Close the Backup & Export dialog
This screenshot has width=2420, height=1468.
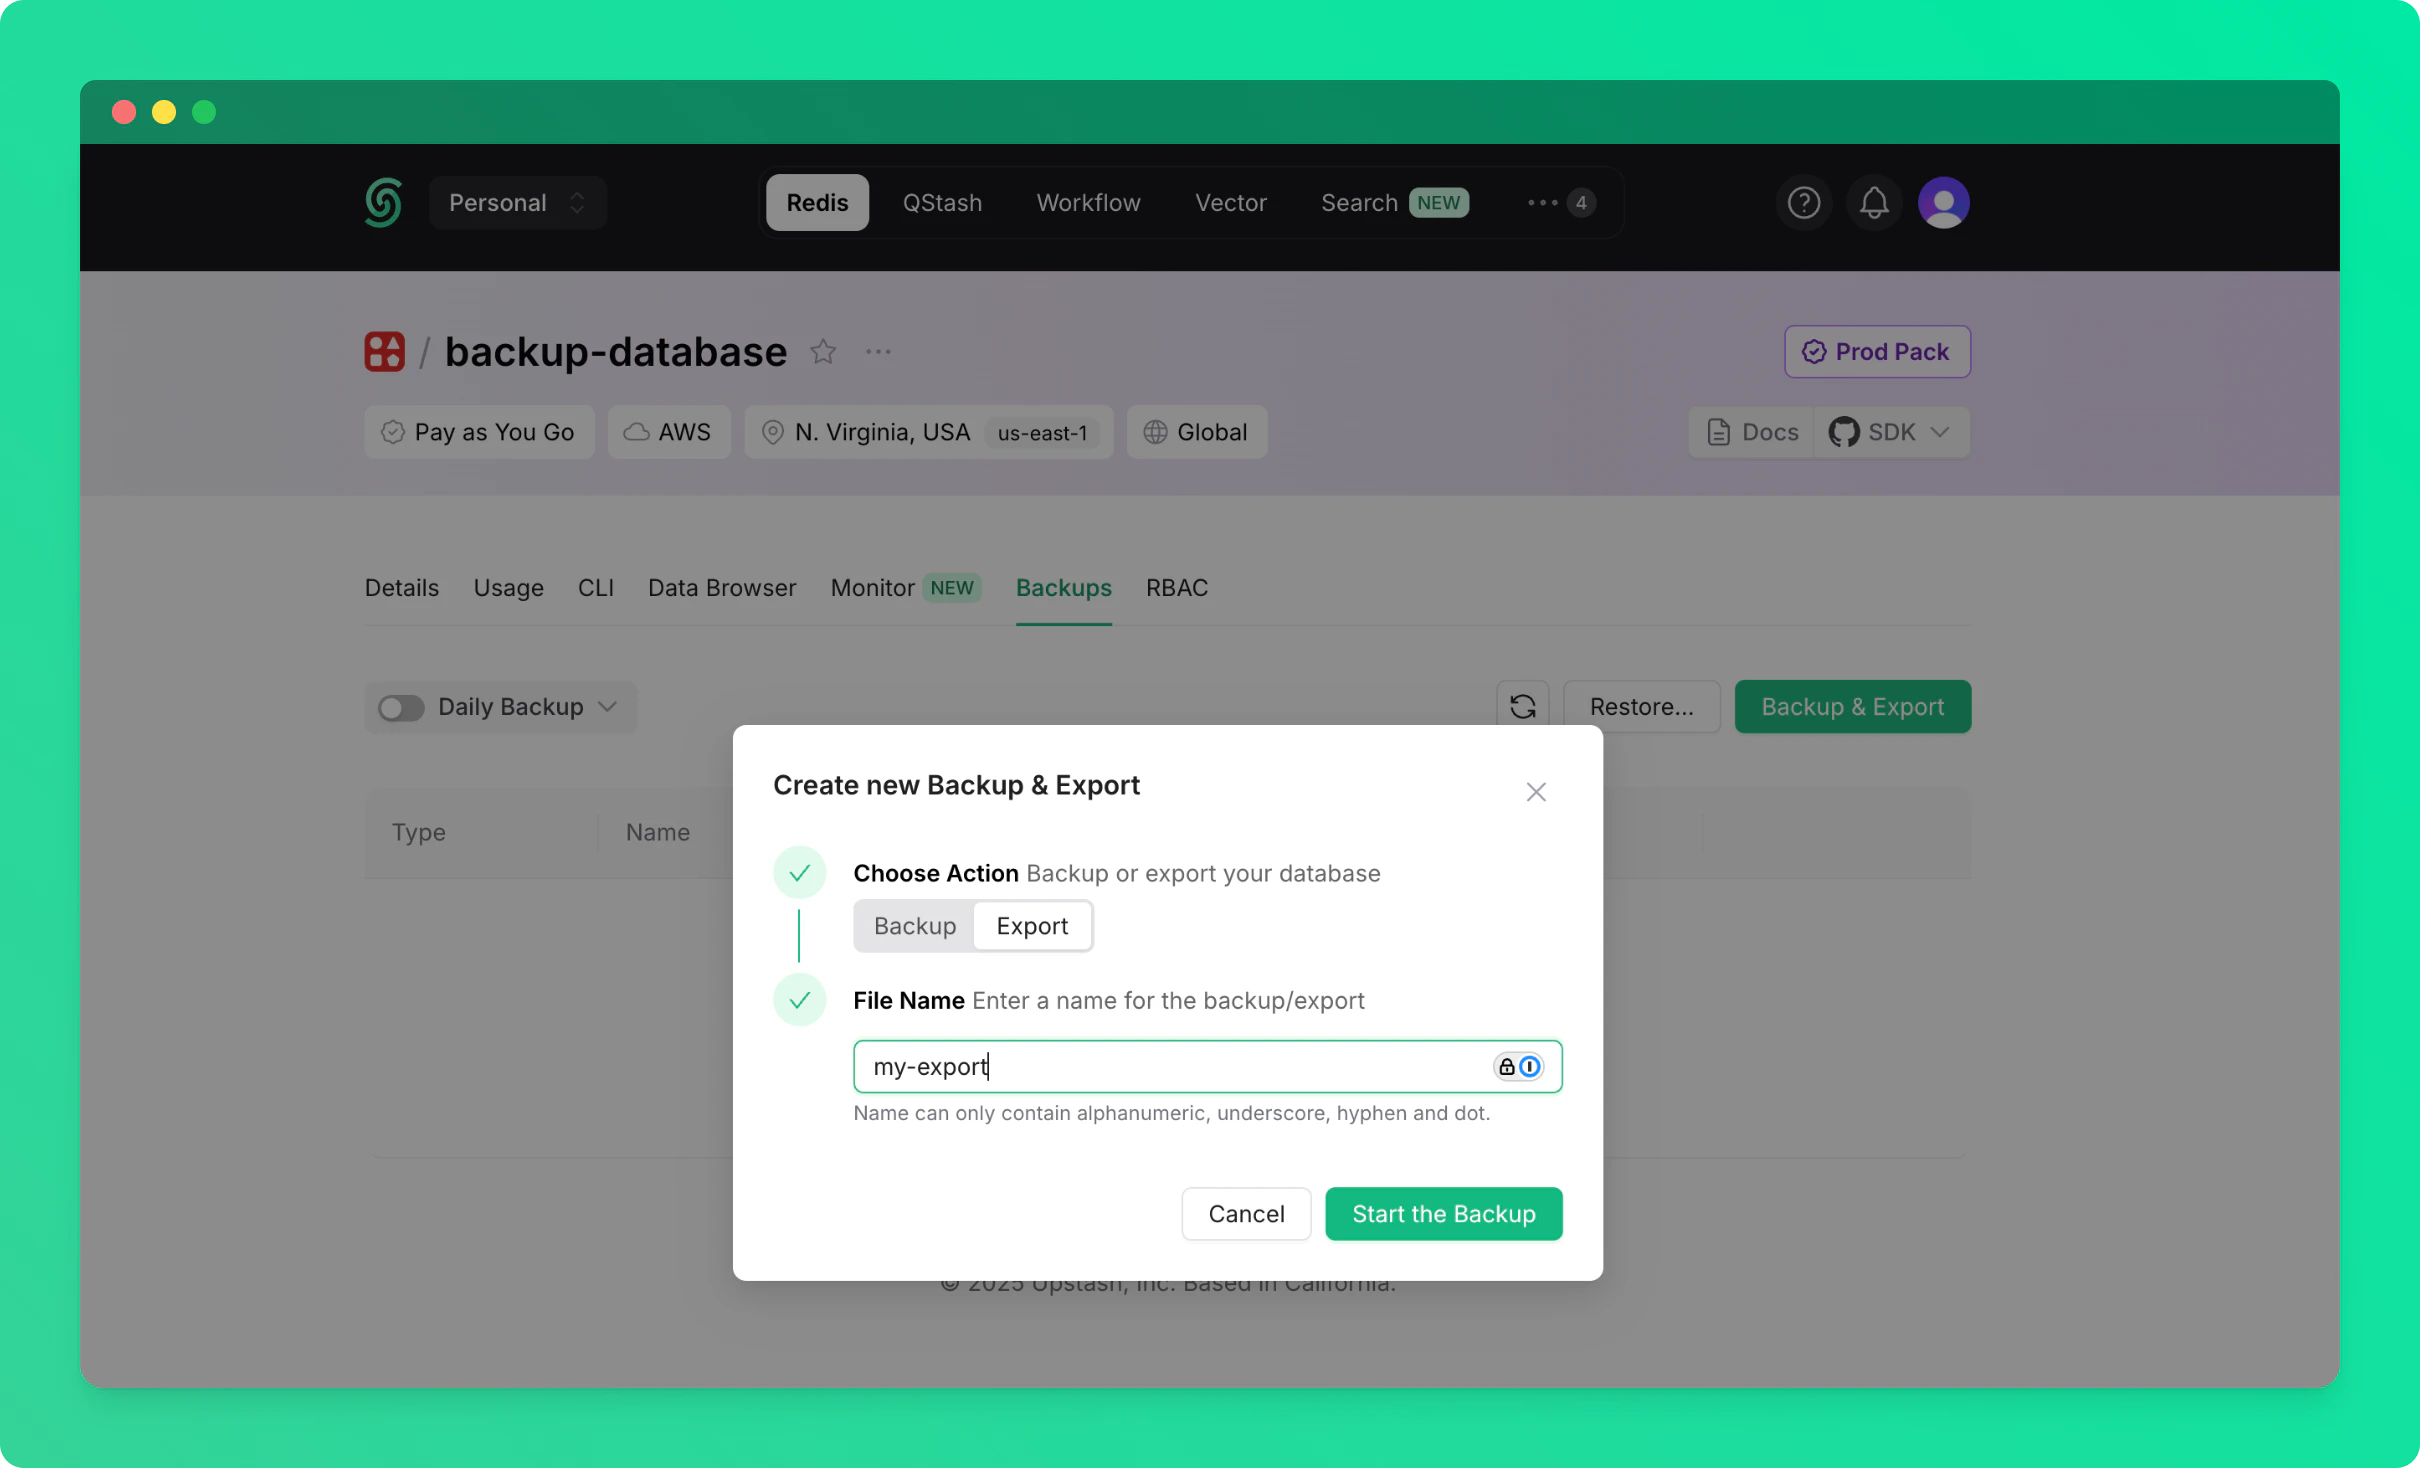[1536, 792]
